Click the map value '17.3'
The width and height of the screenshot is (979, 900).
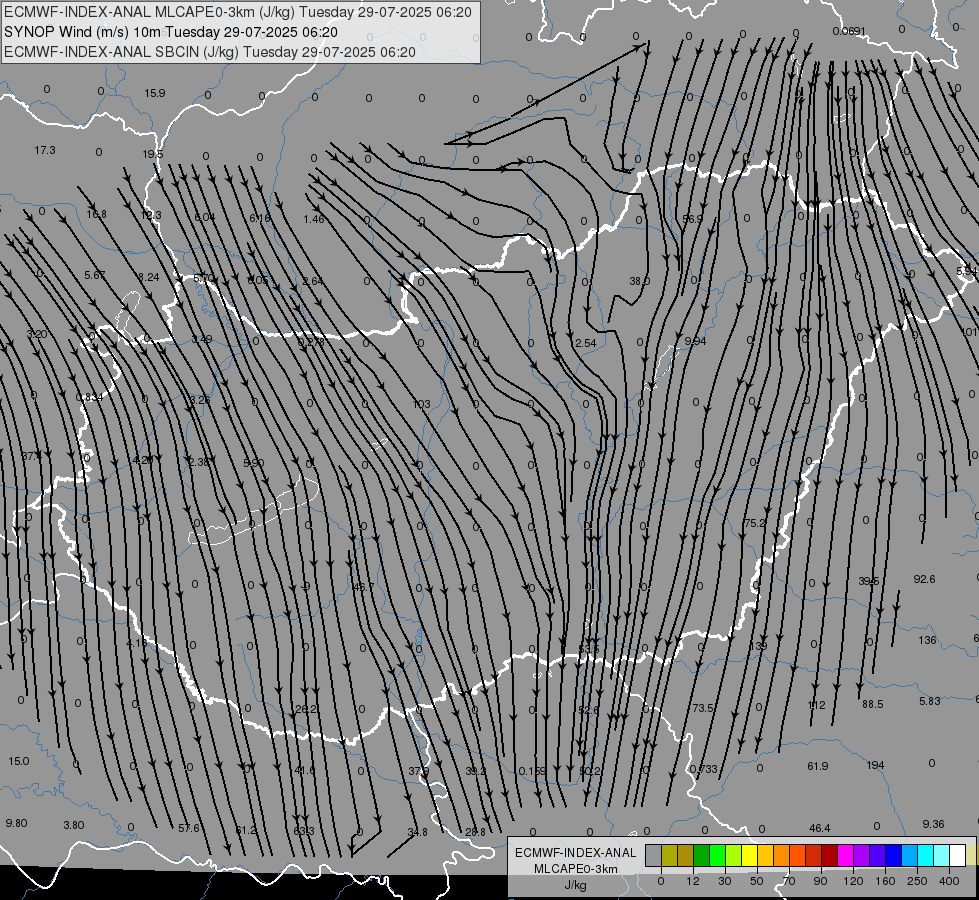click(x=45, y=150)
